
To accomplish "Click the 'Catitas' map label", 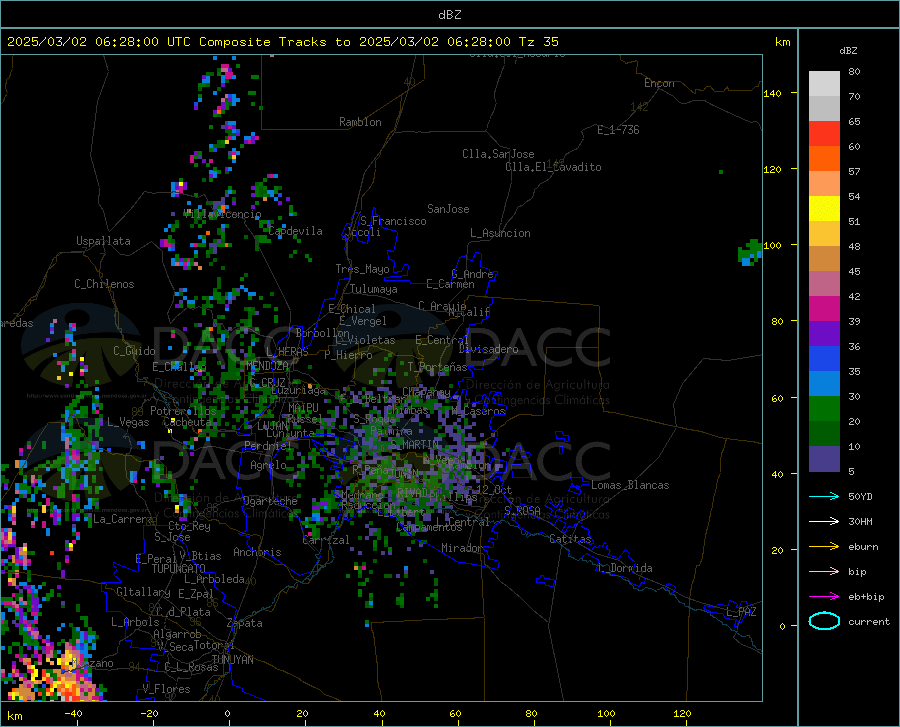I will point(570,539).
